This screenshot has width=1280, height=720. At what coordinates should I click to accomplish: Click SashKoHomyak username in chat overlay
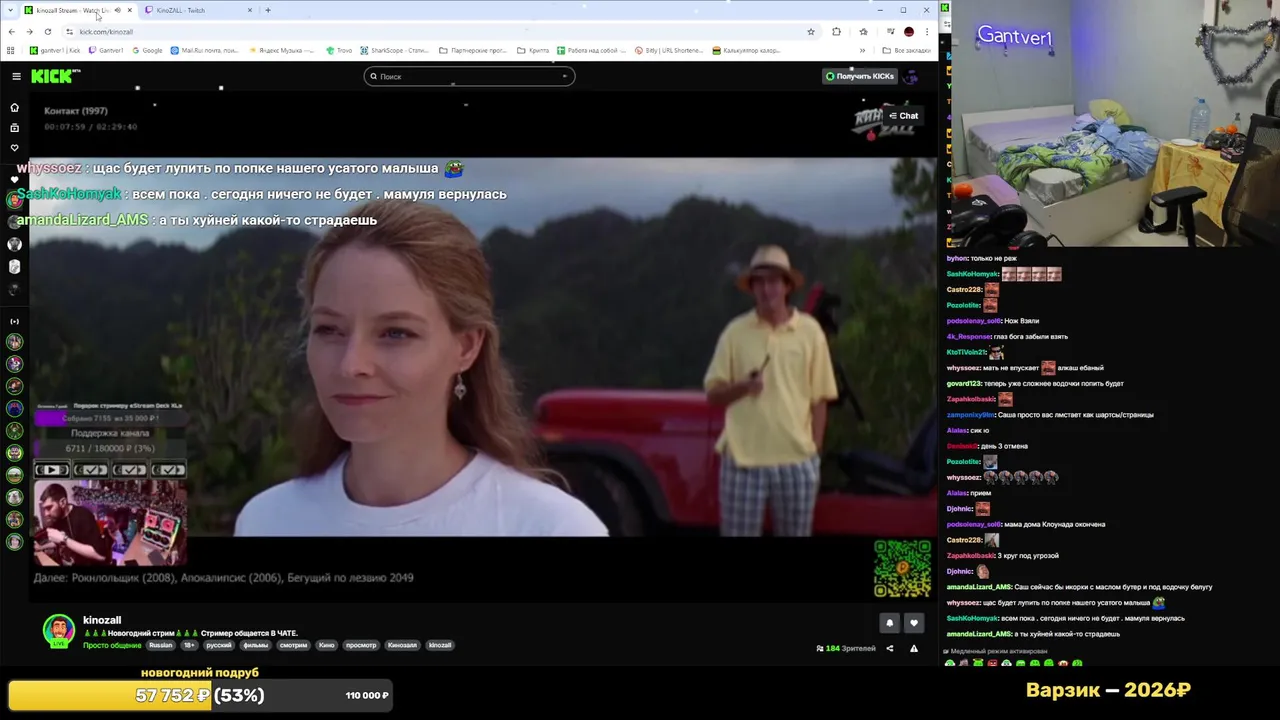[69, 194]
